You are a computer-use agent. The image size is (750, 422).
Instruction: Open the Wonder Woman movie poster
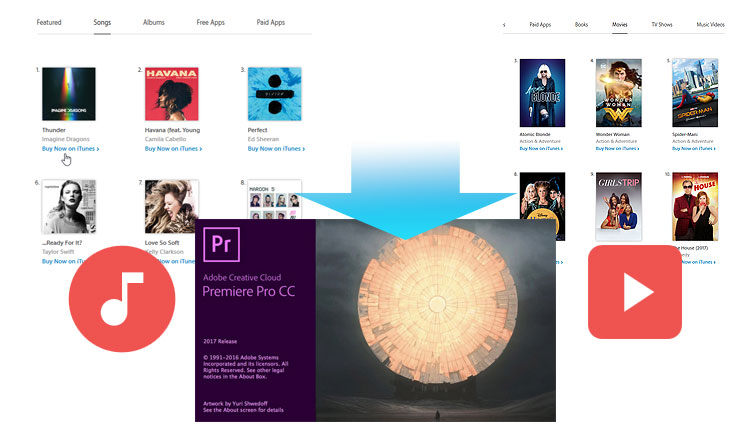(x=617, y=91)
